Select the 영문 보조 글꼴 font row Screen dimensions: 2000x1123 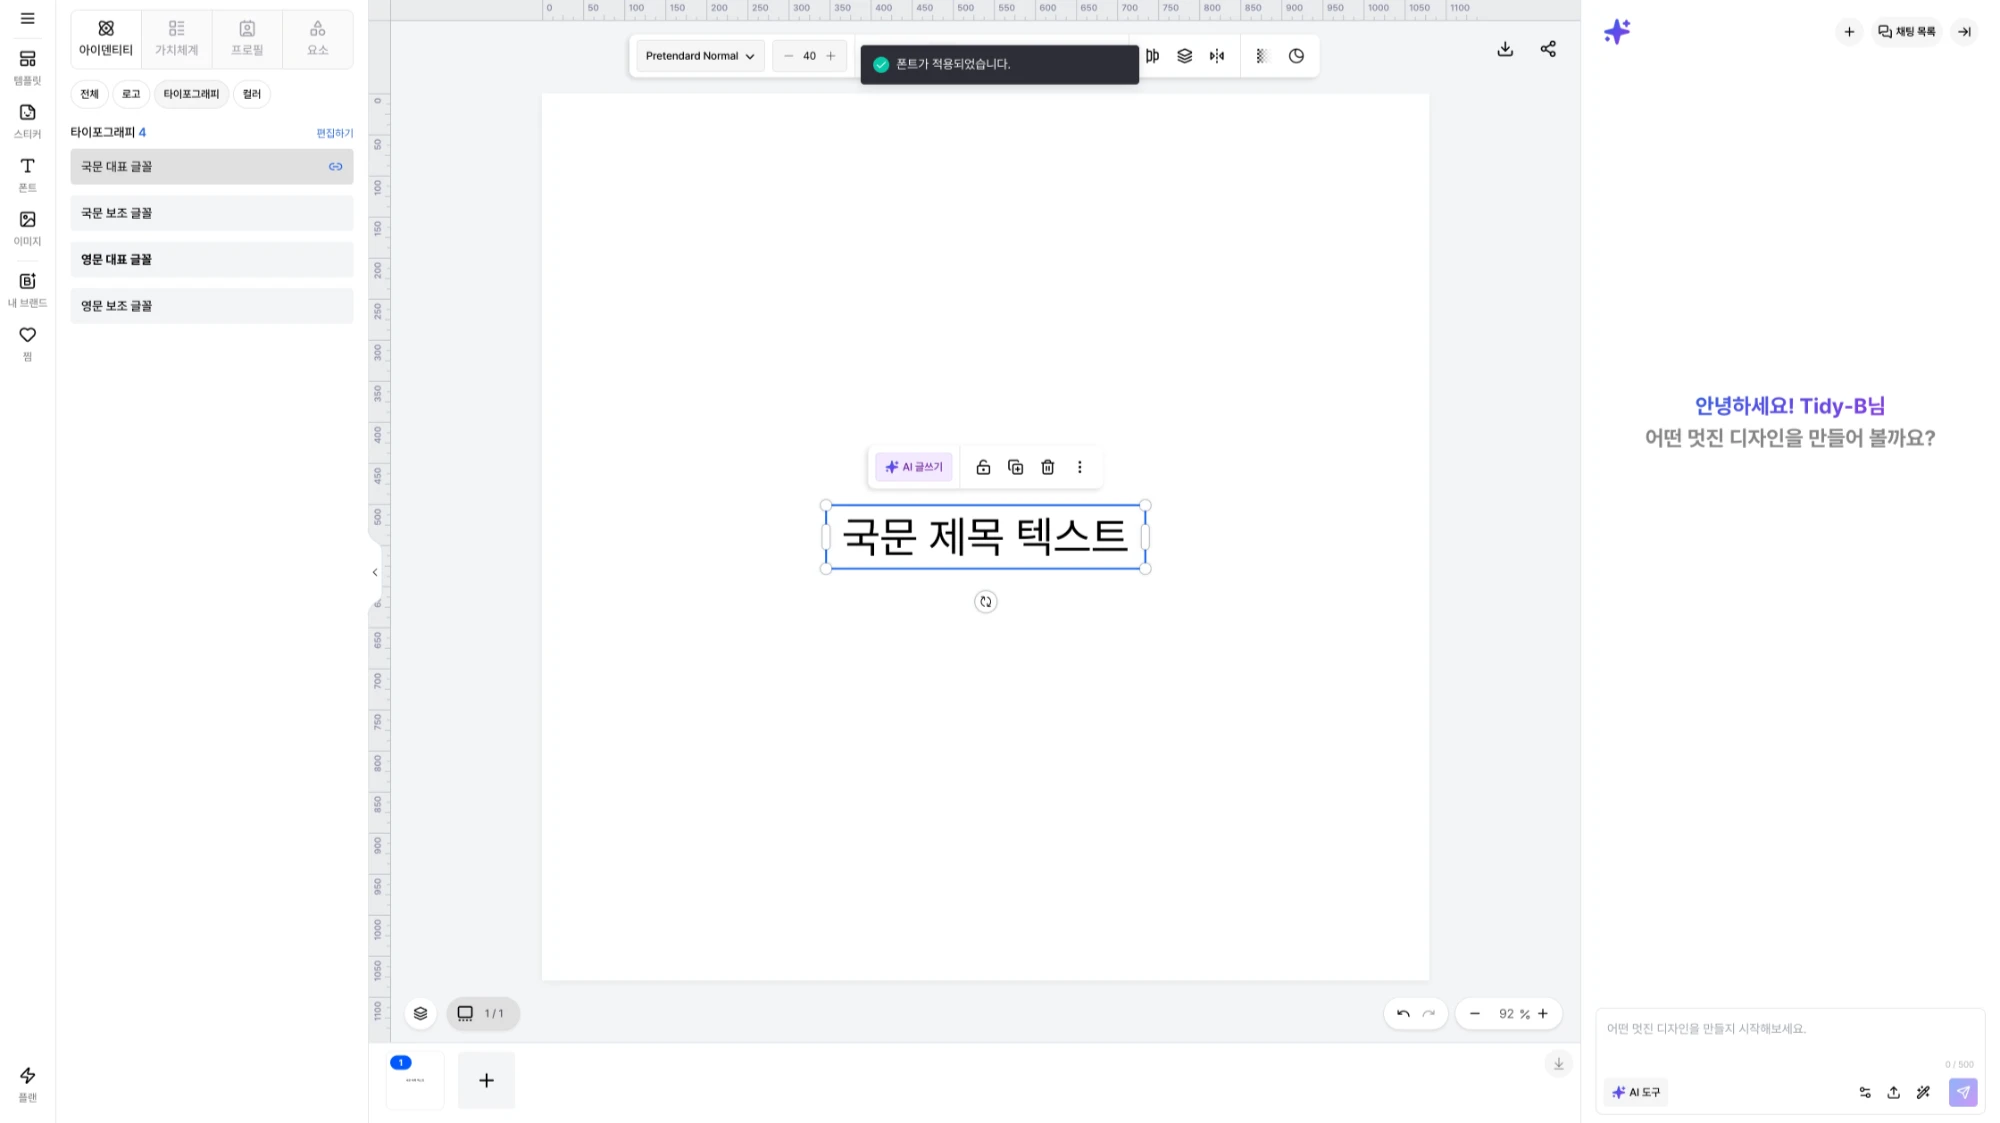(x=212, y=306)
